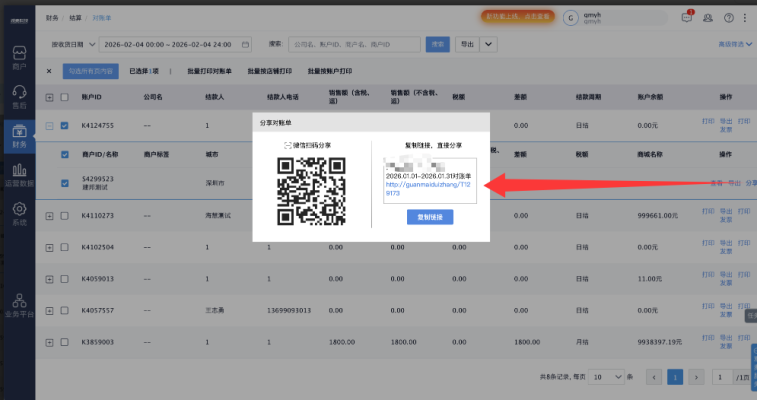The image size is (757, 400).
Task: Click the QR code in share dialog
Action: (x=311, y=191)
